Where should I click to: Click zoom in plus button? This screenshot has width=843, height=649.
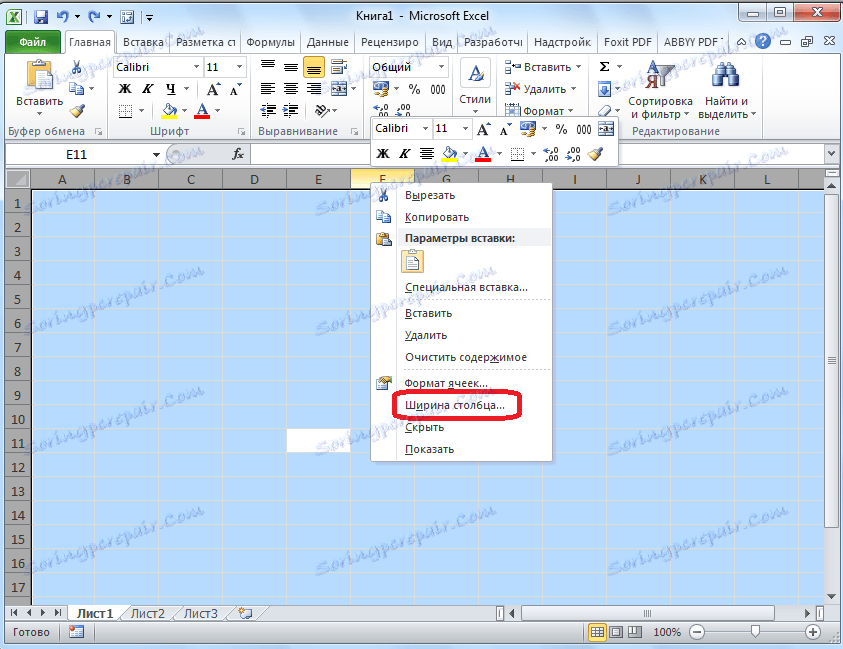[x=813, y=632]
